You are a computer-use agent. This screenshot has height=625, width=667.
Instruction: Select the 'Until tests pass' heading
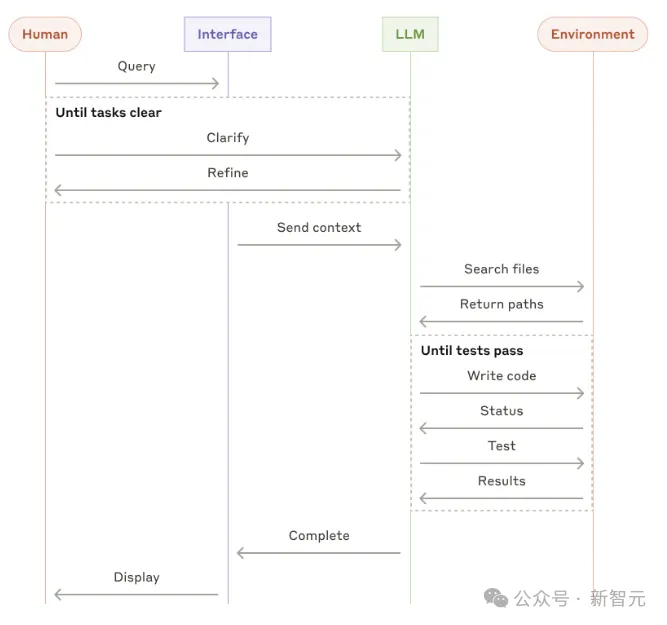472,351
